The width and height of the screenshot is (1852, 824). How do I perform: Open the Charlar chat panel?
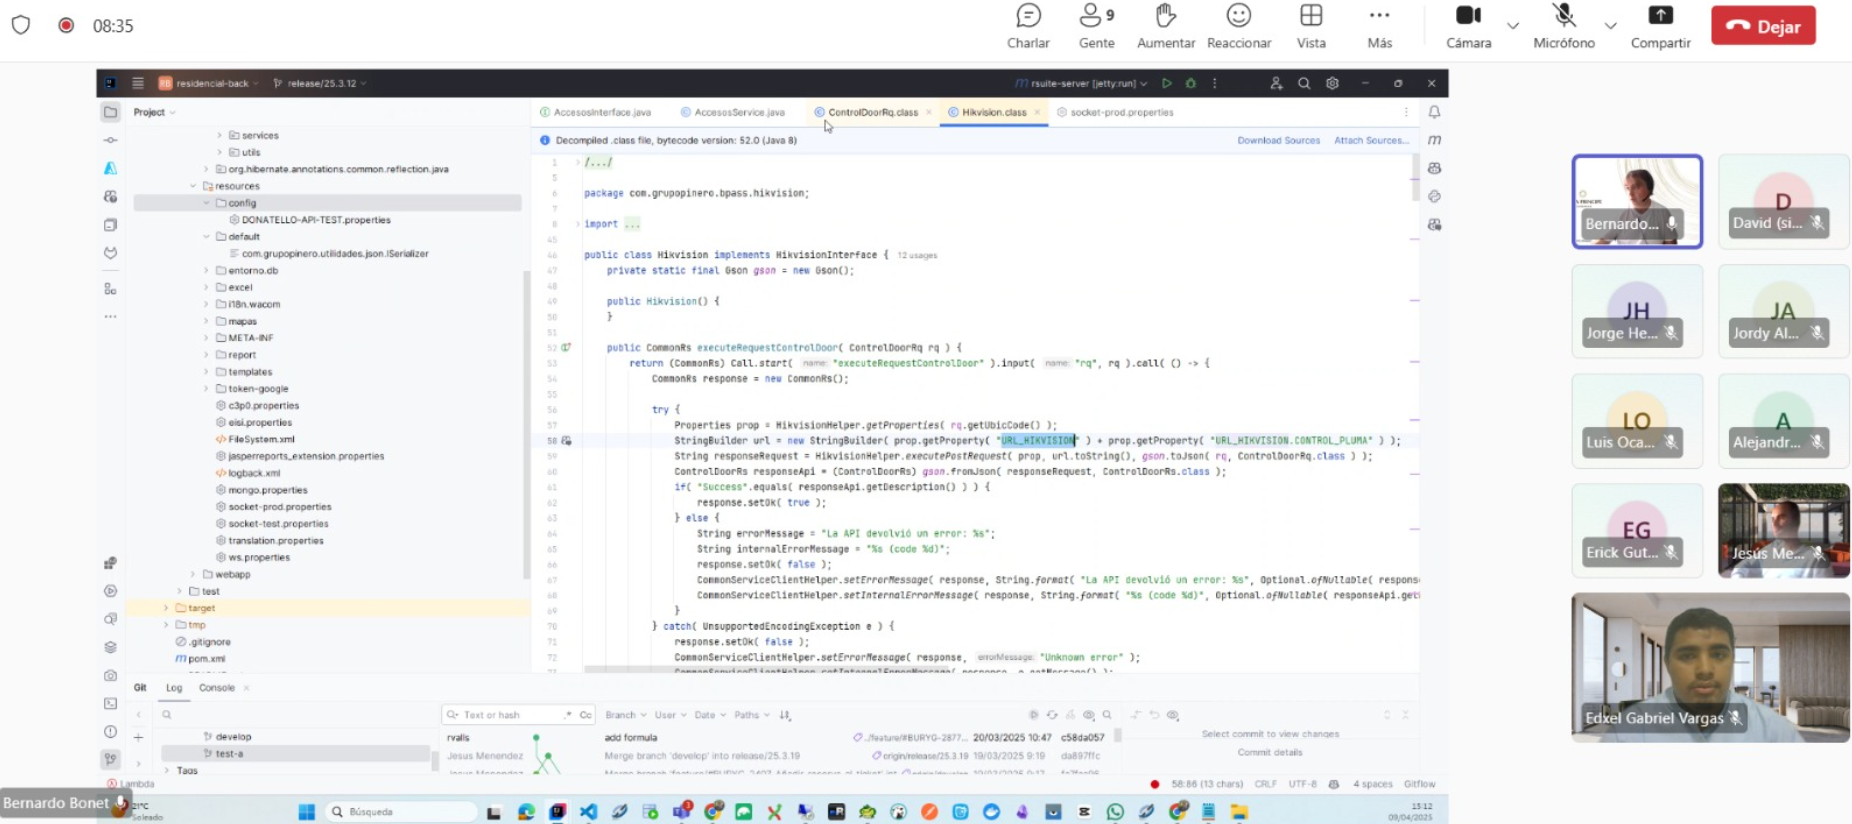click(1028, 27)
